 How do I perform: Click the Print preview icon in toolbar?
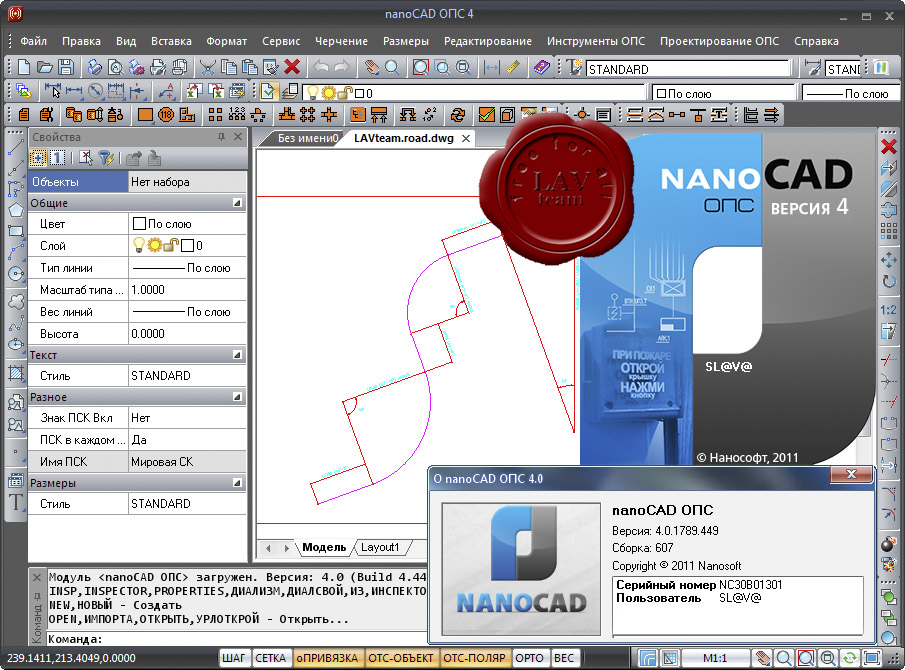(115, 68)
